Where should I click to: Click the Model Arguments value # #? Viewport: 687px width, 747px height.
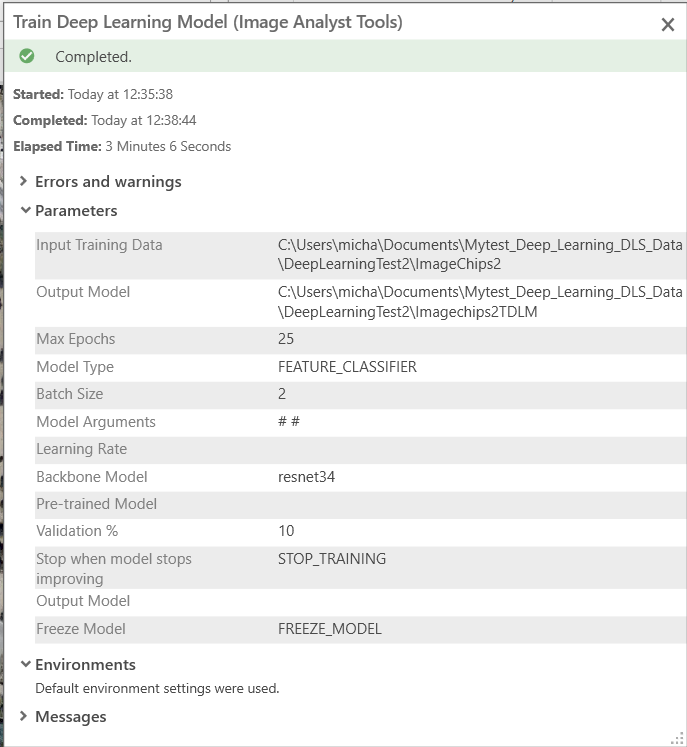click(289, 421)
